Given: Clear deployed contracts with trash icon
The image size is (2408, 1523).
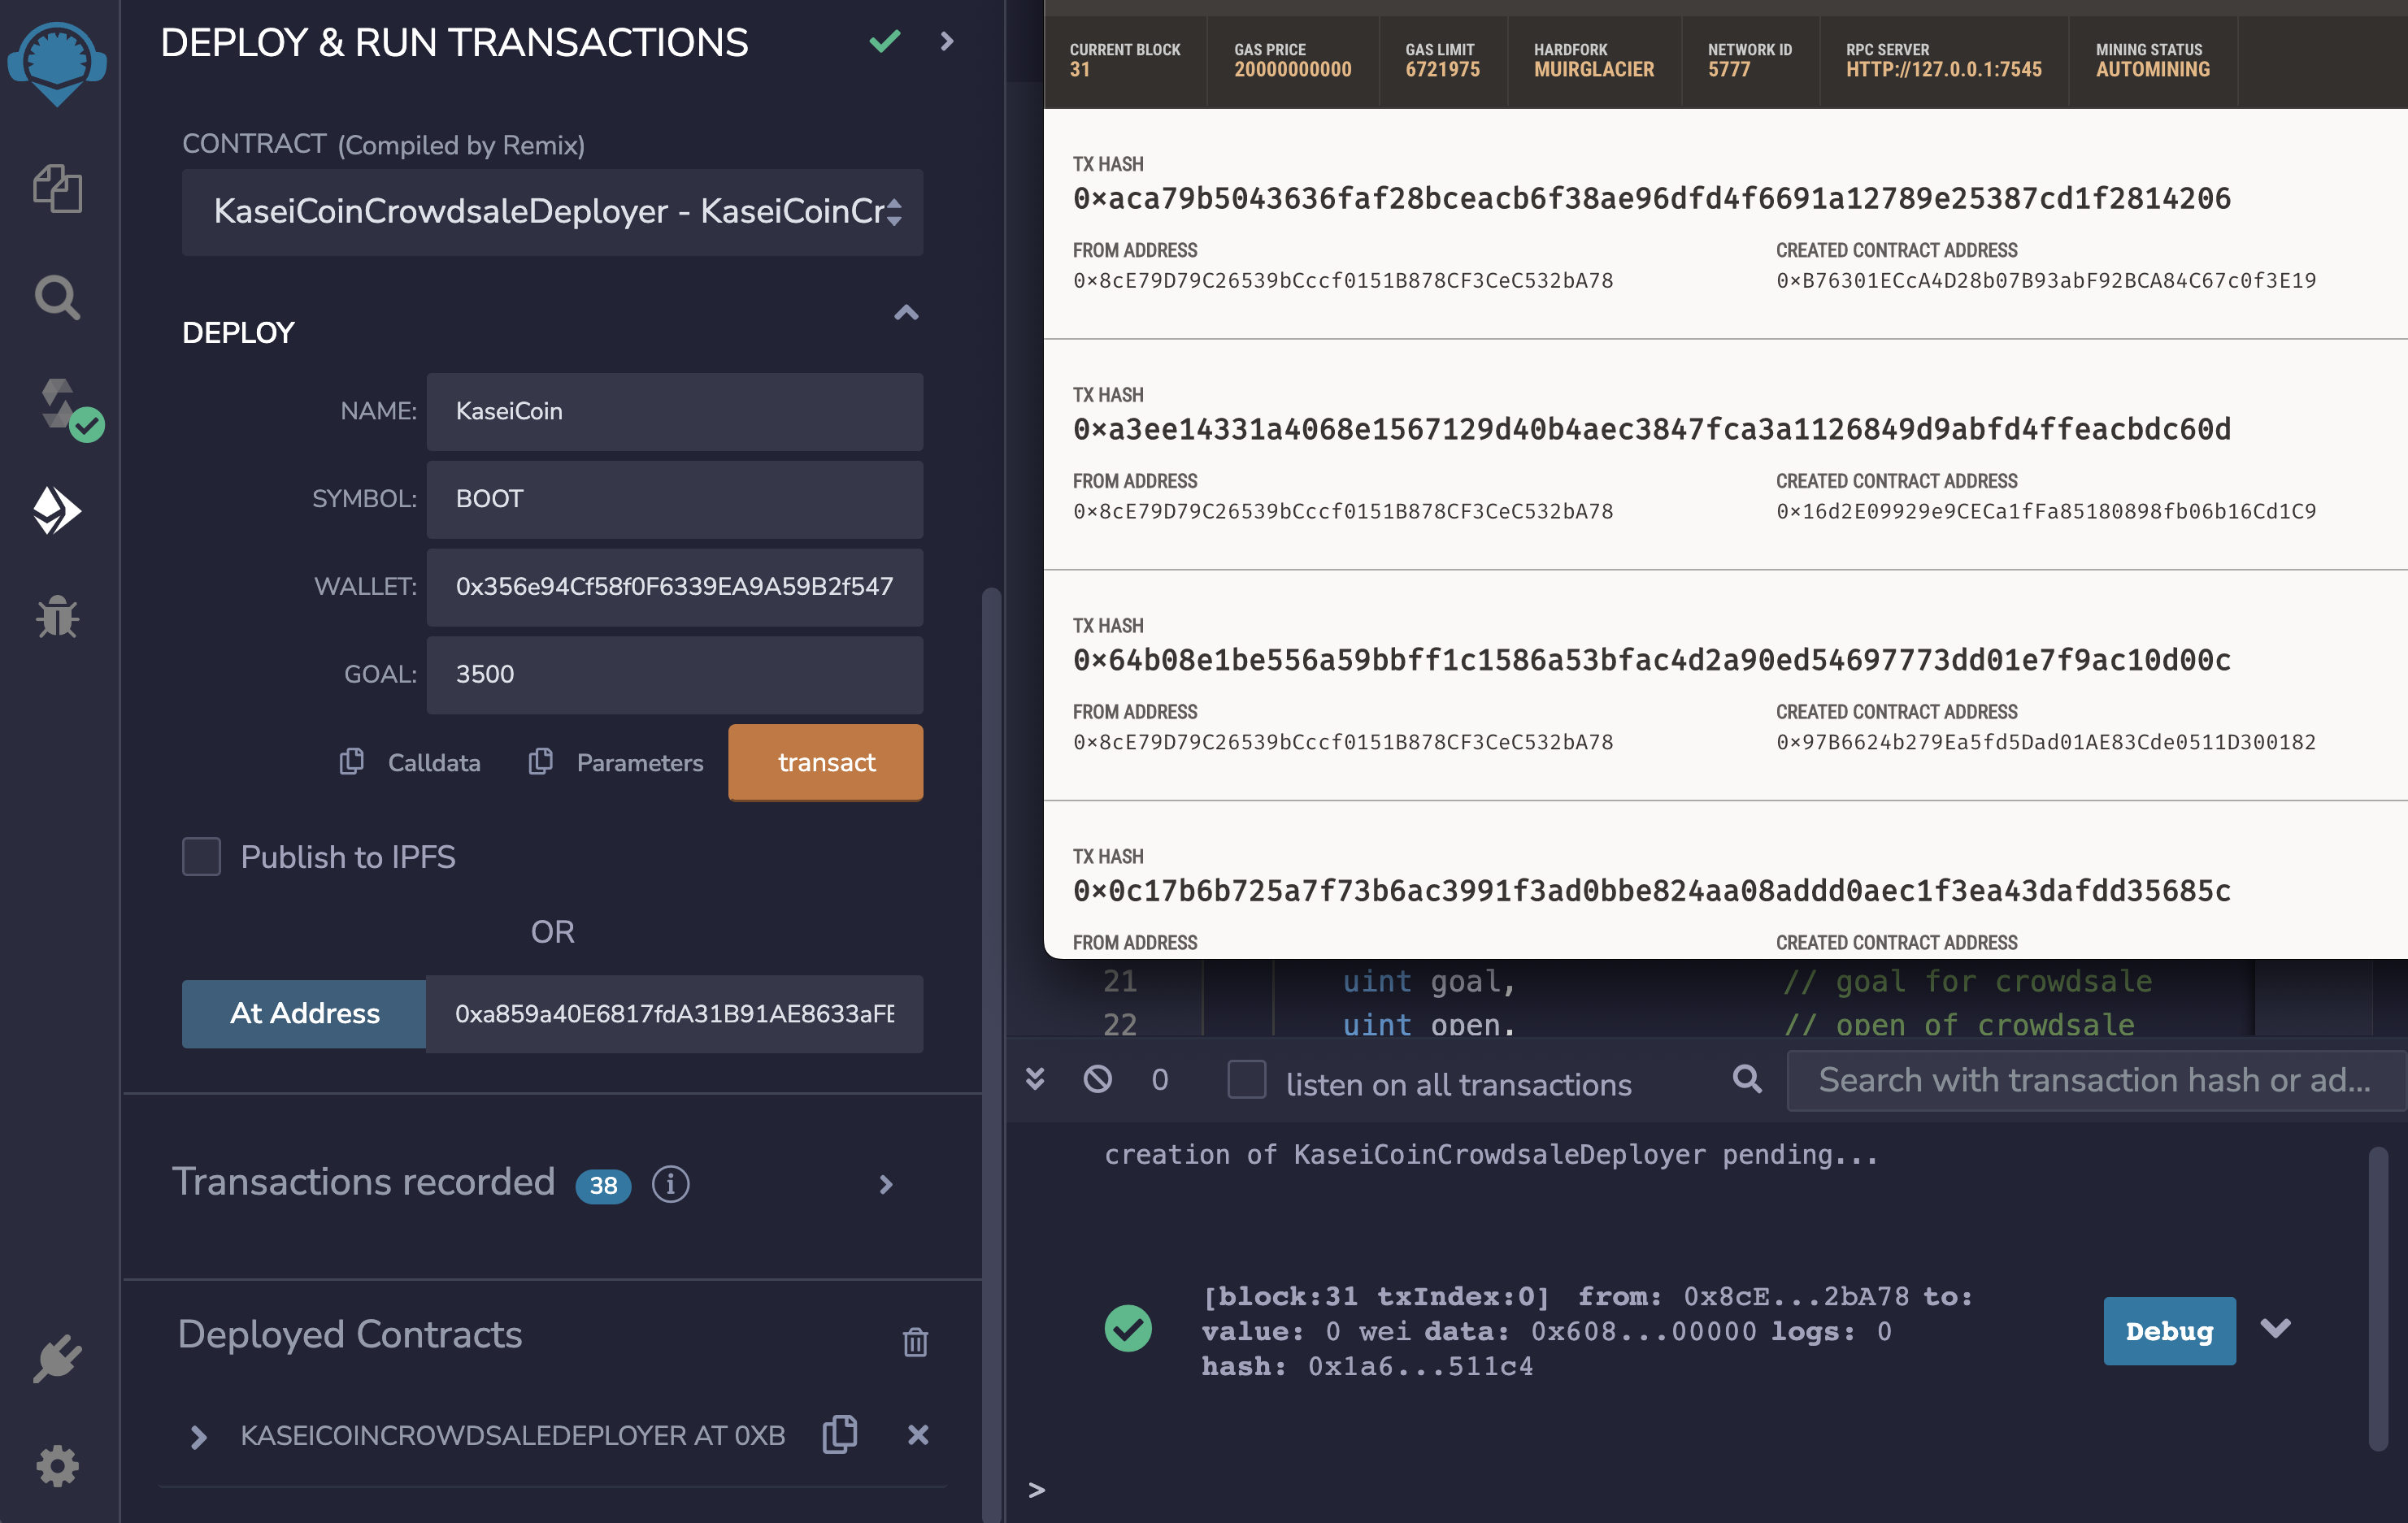Looking at the screenshot, I should [915, 1341].
